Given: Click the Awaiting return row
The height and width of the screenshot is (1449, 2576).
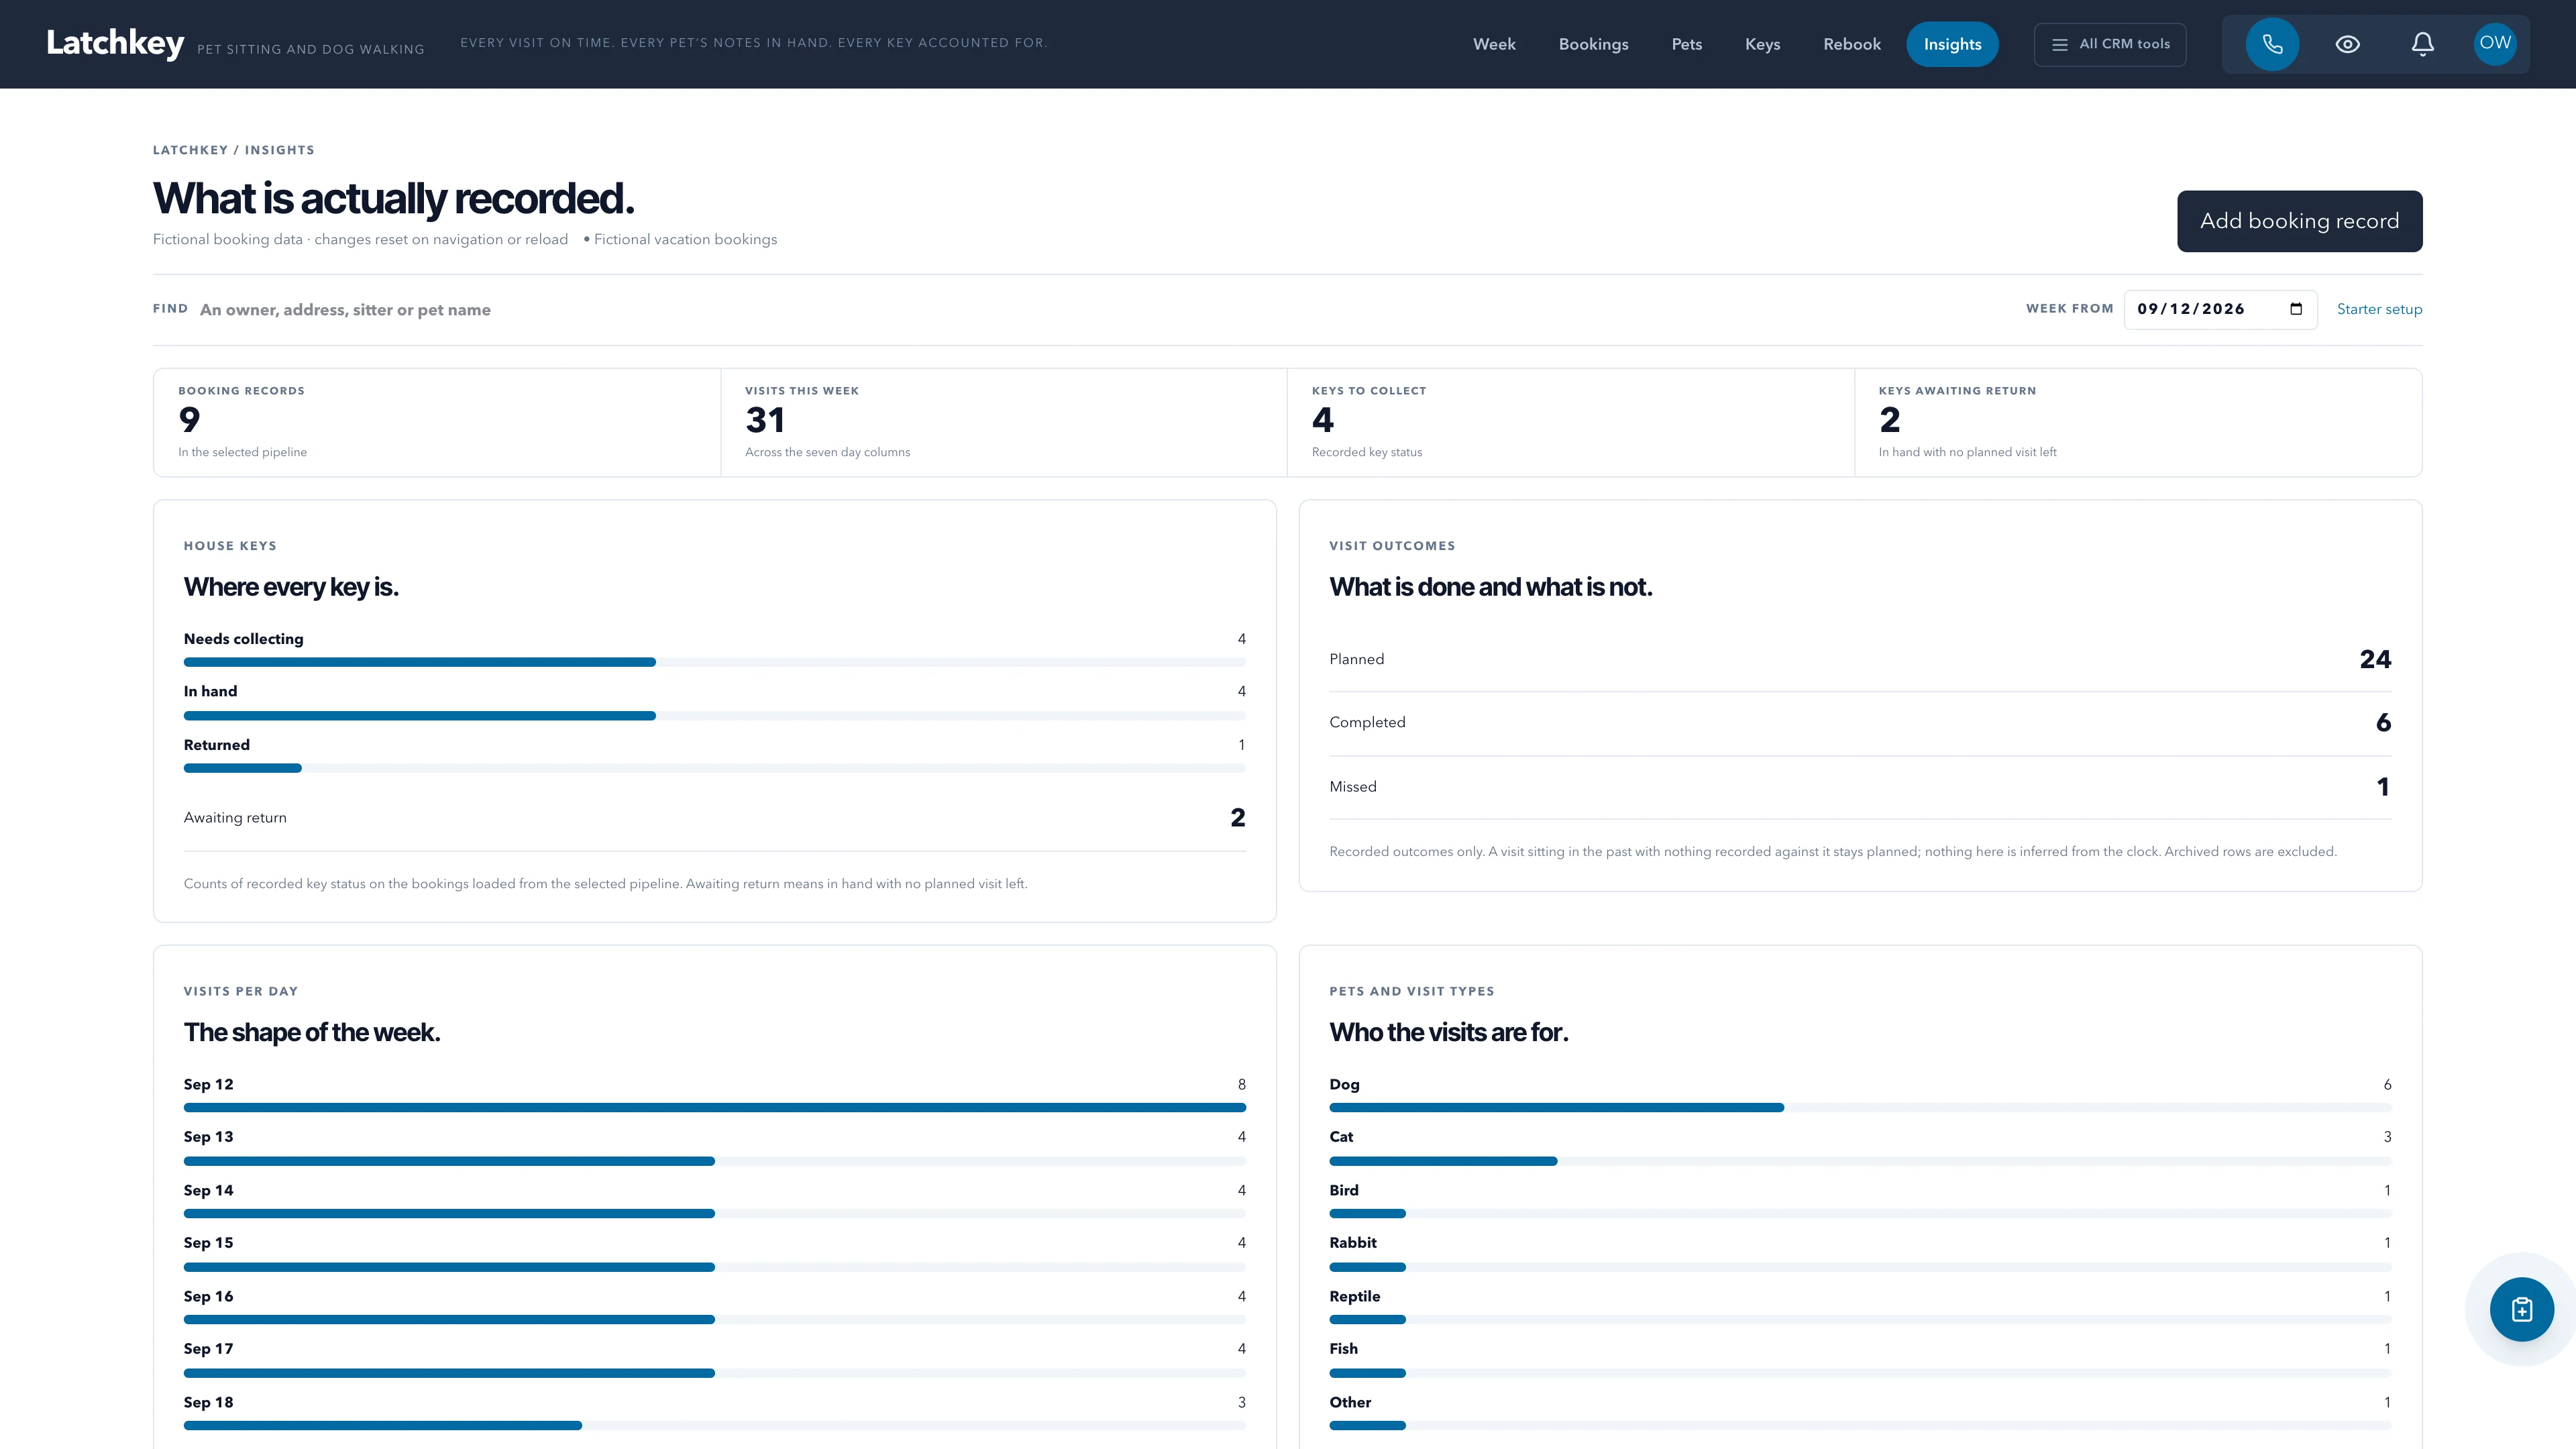Looking at the screenshot, I should (x=715, y=818).
